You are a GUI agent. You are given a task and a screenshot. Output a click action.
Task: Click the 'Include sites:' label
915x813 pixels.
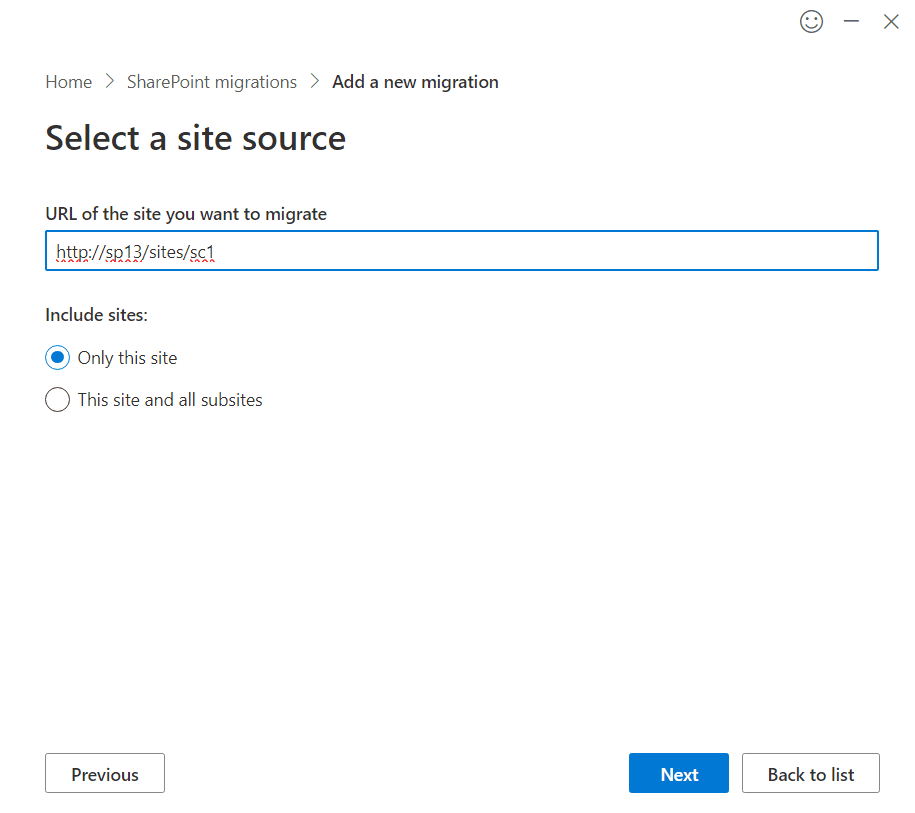(96, 315)
